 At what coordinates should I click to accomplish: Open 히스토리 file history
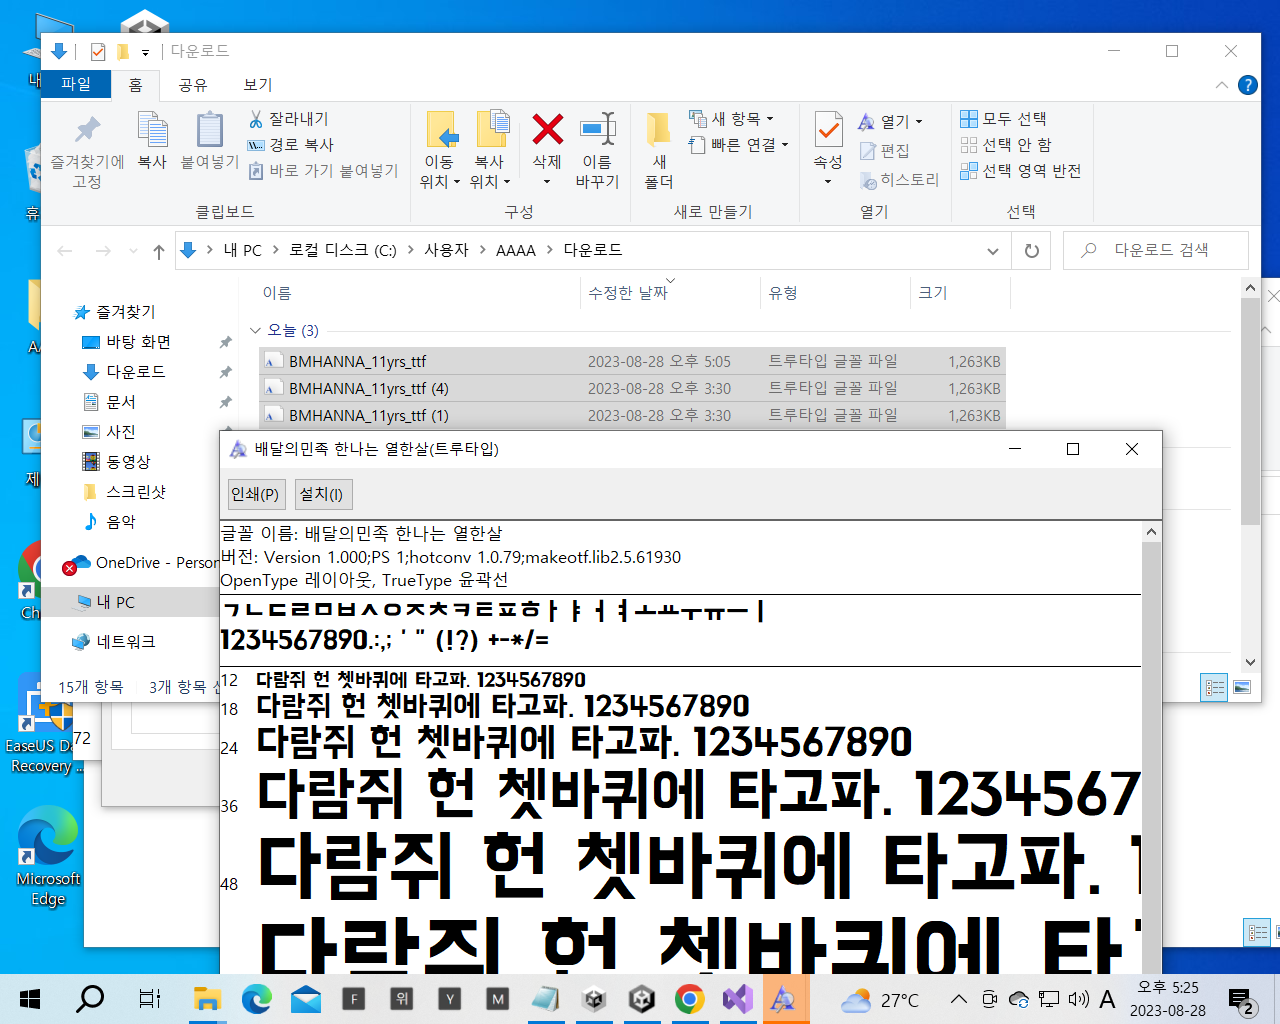[x=899, y=180]
